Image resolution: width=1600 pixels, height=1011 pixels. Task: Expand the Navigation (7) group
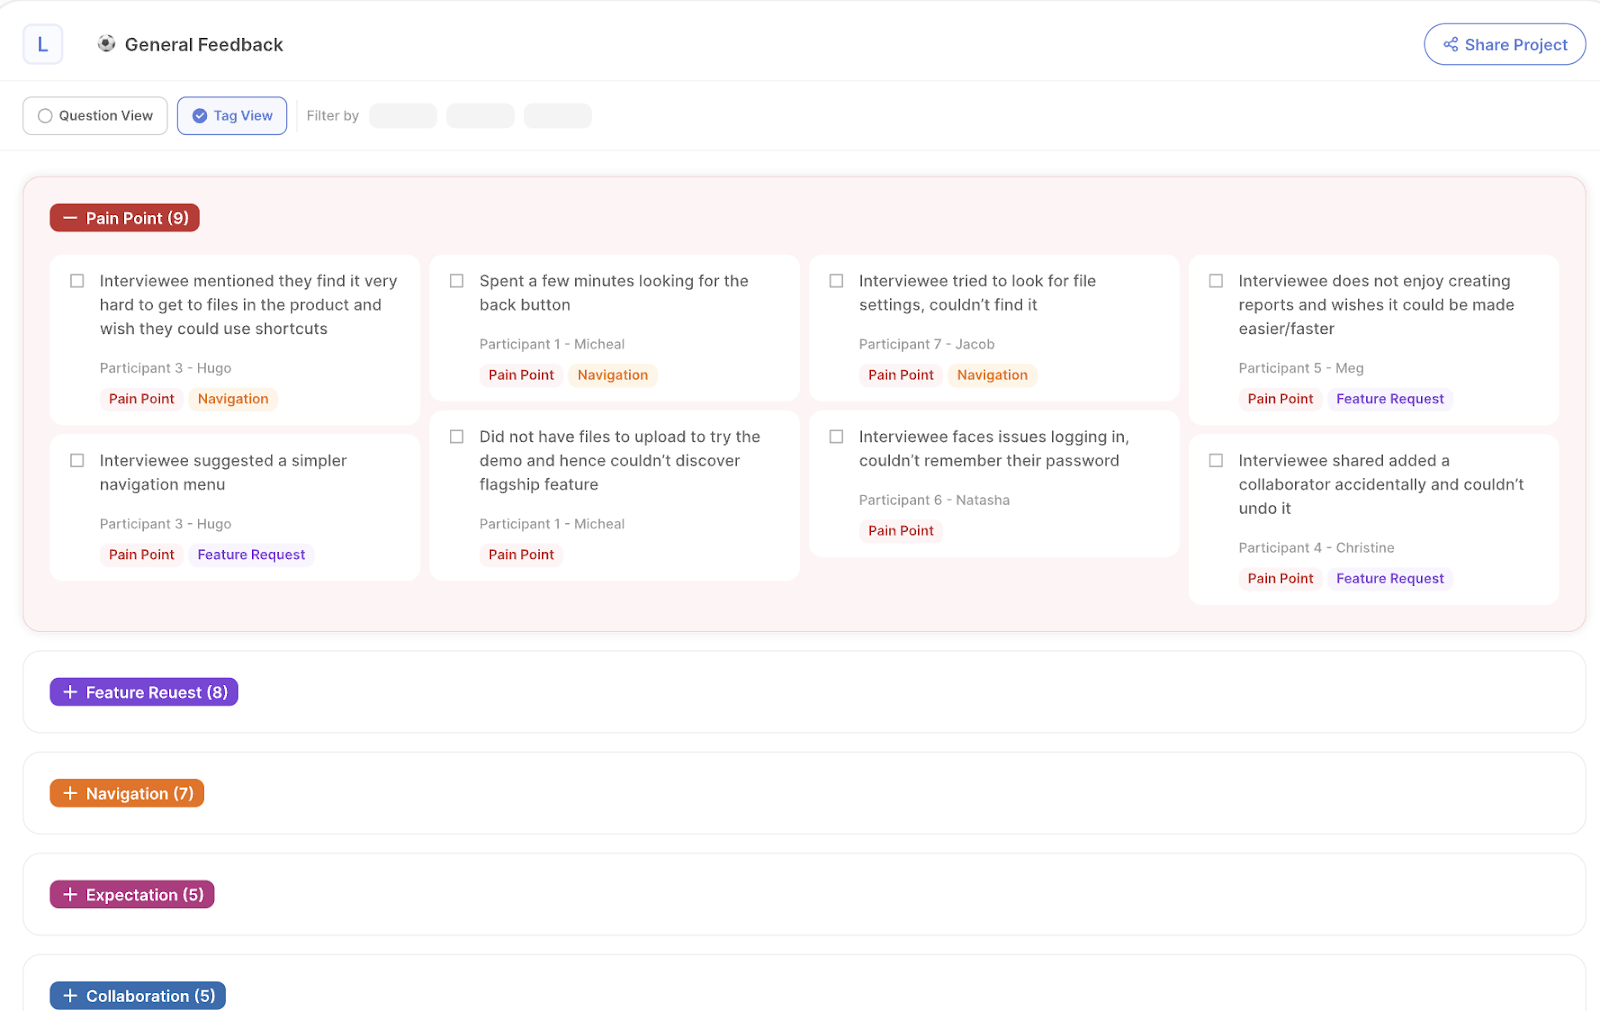127,793
